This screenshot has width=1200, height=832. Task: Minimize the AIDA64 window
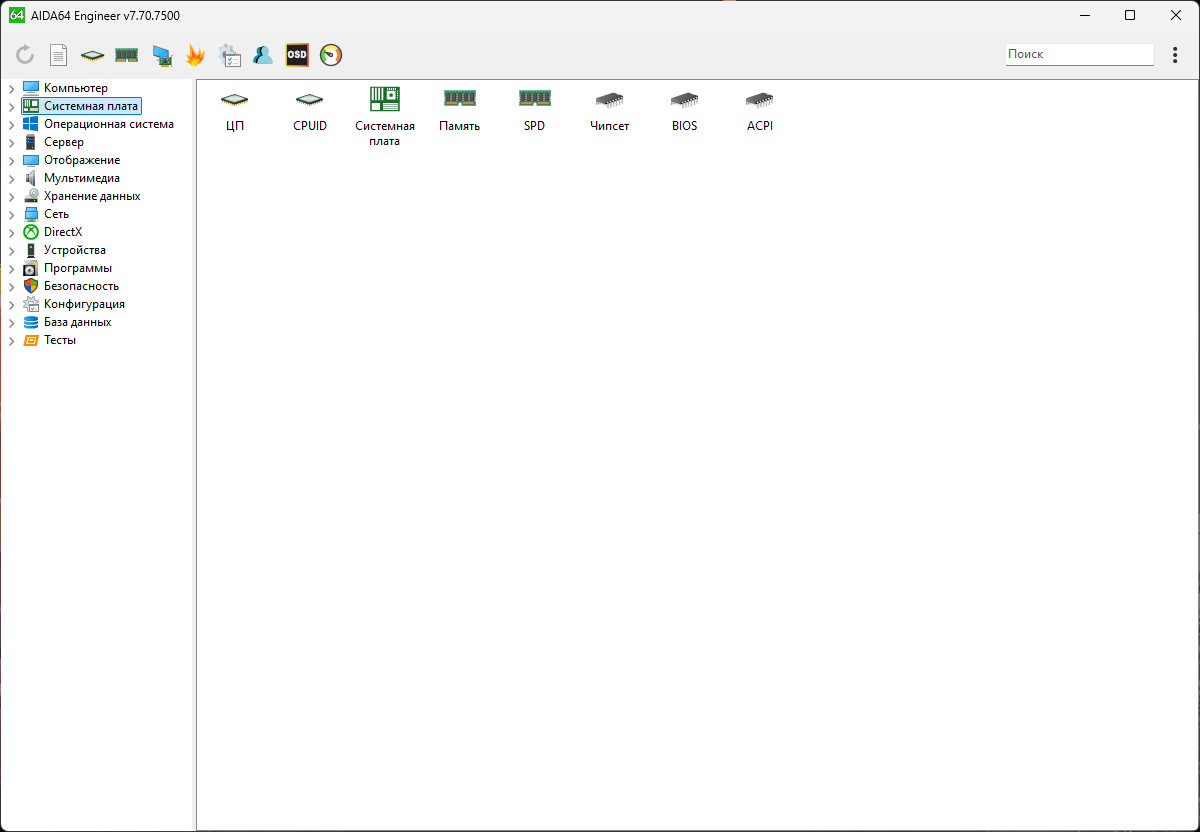tap(1084, 15)
